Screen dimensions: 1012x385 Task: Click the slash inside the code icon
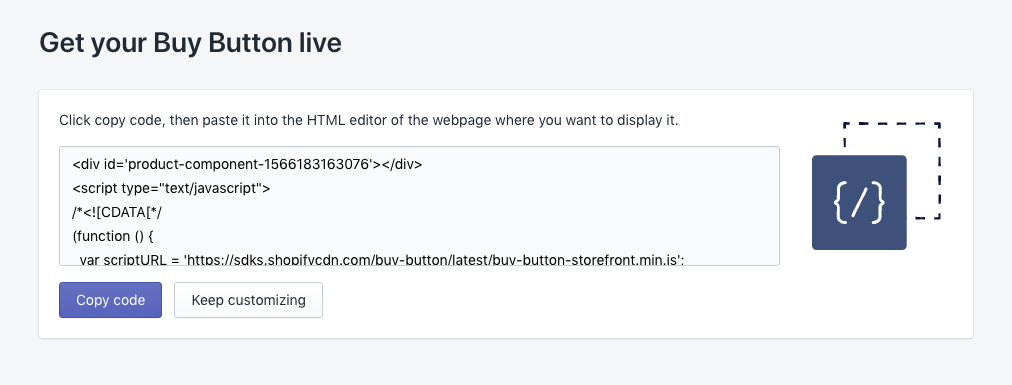859,203
